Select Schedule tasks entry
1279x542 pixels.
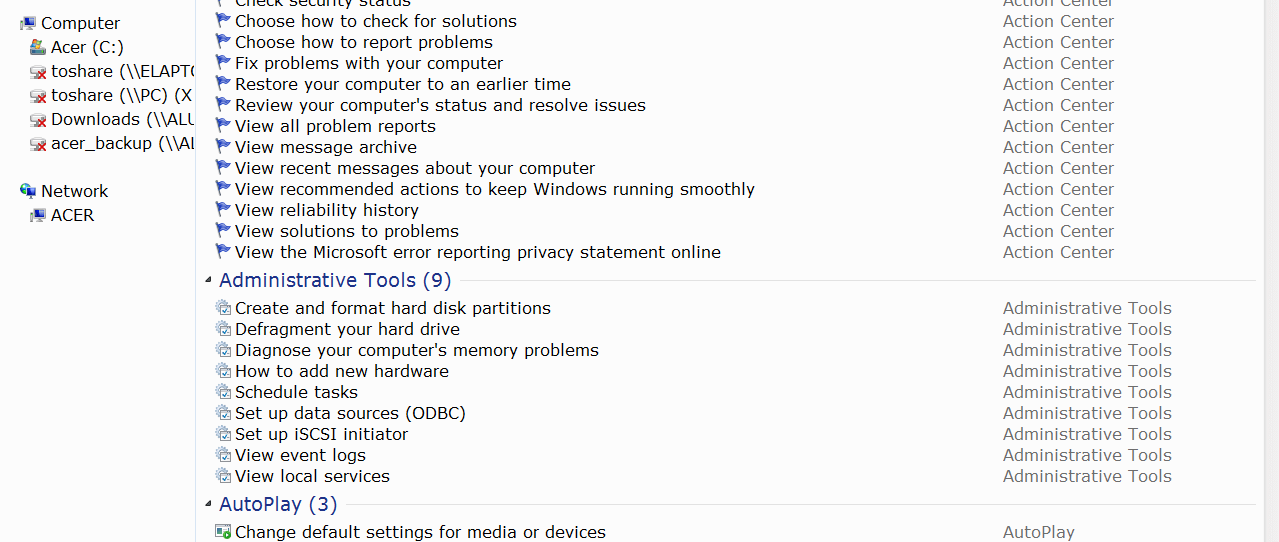(x=296, y=392)
